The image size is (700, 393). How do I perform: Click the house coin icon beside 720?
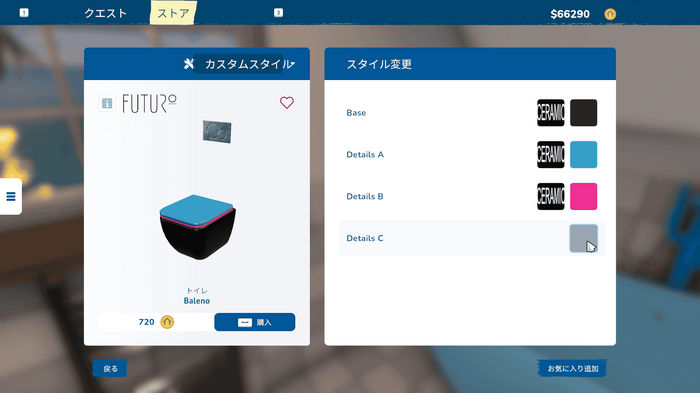[x=167, y=322]
